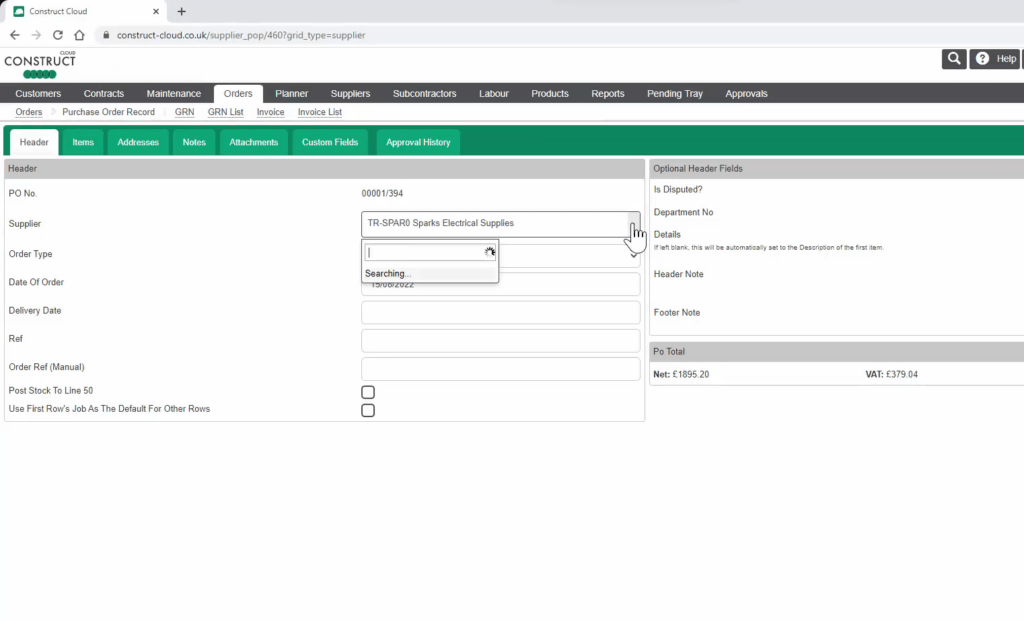The image size is (1024, 621).
Task: Expand the Order Type dropdown arrow
Action: tap(633, 255)
